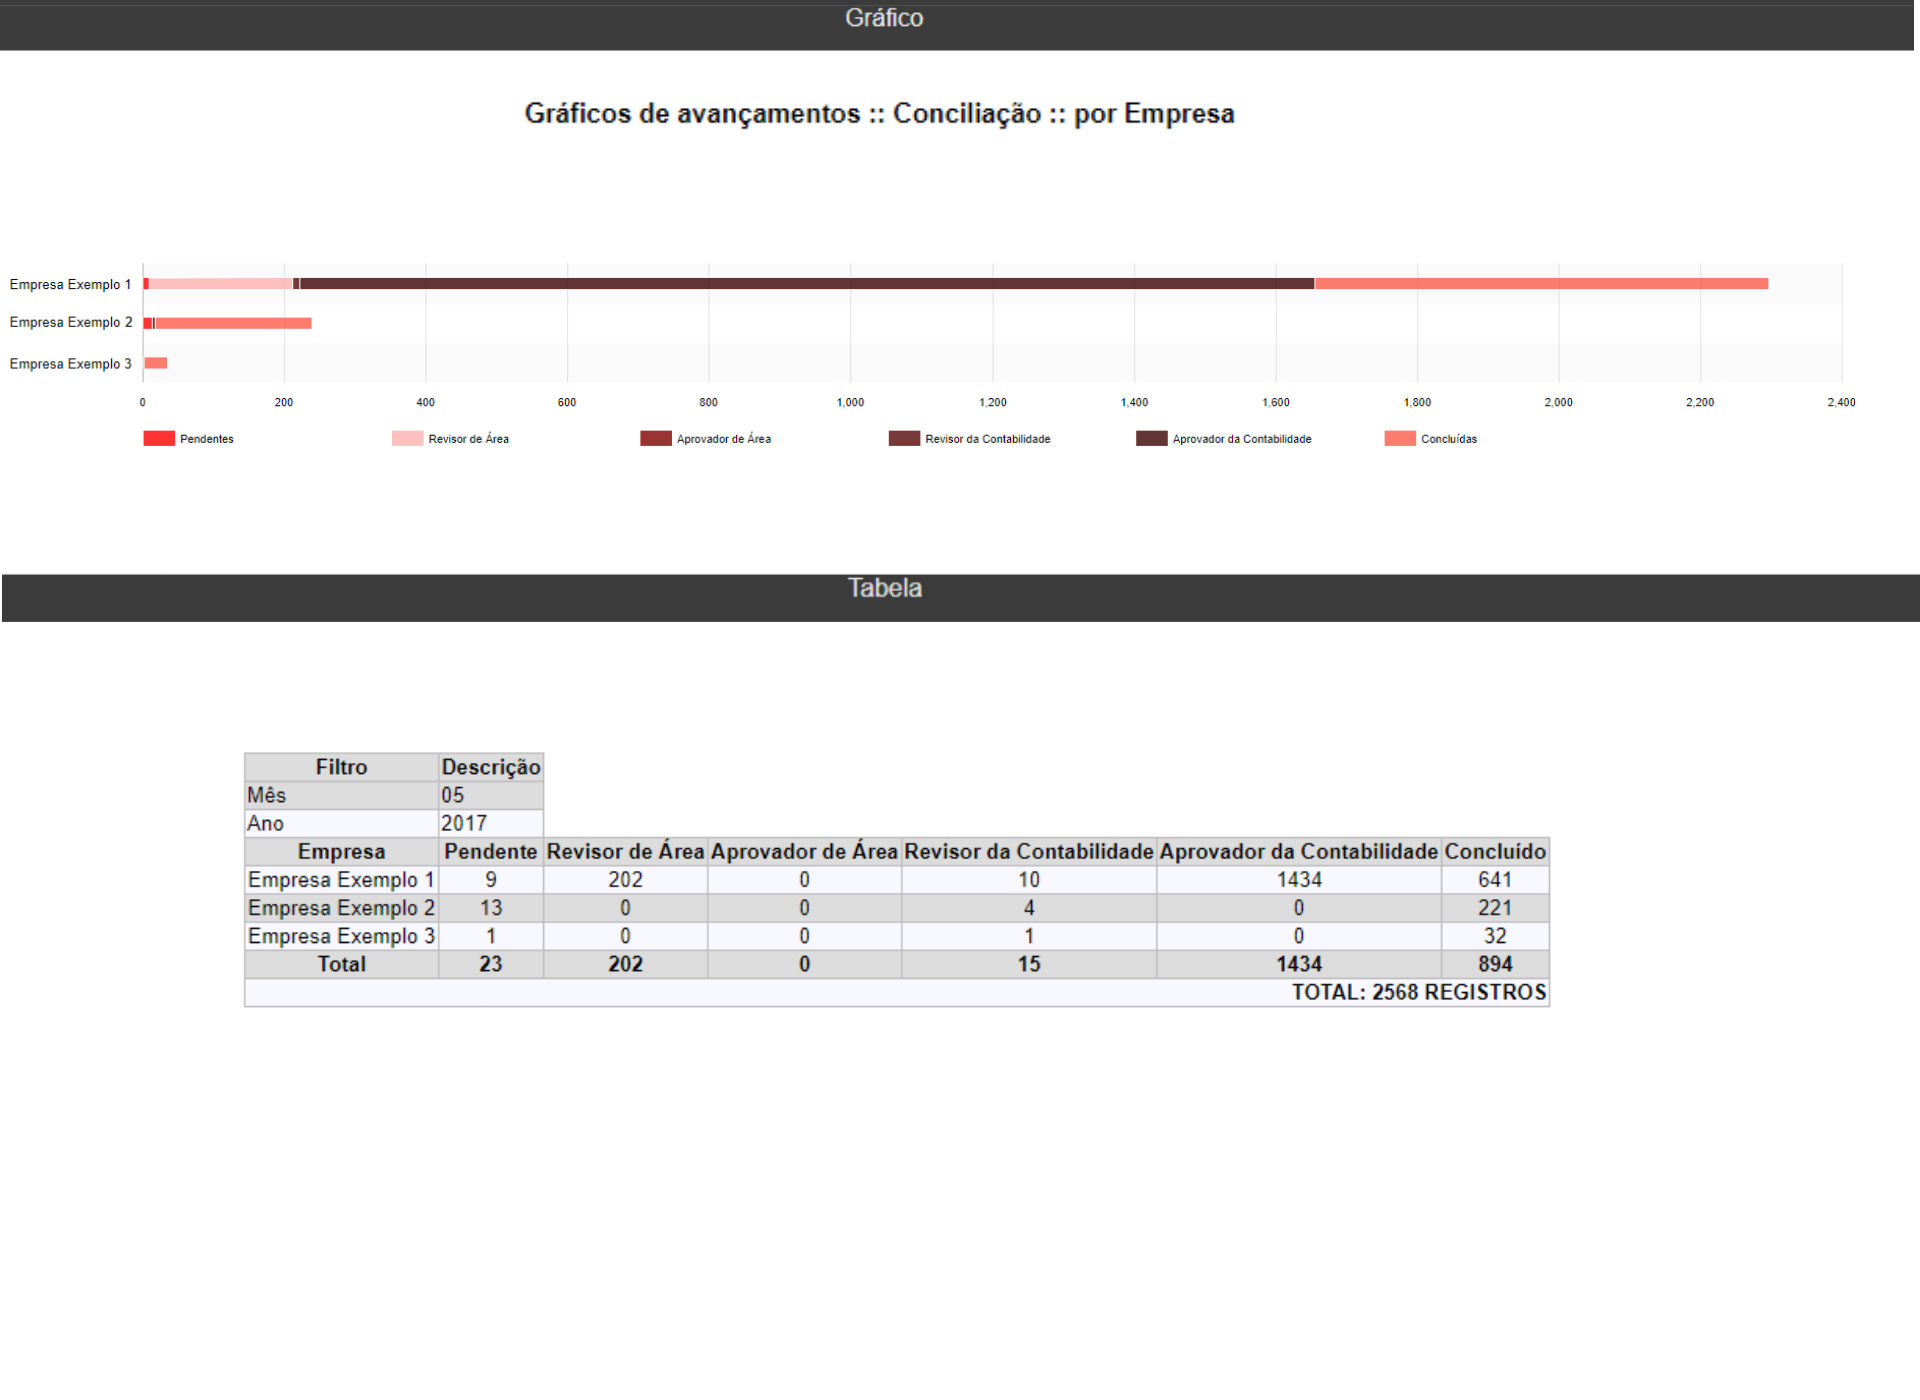Click the total Concluído value 894
This screenshot has height=1400, width=1920.
(1496, 964)
